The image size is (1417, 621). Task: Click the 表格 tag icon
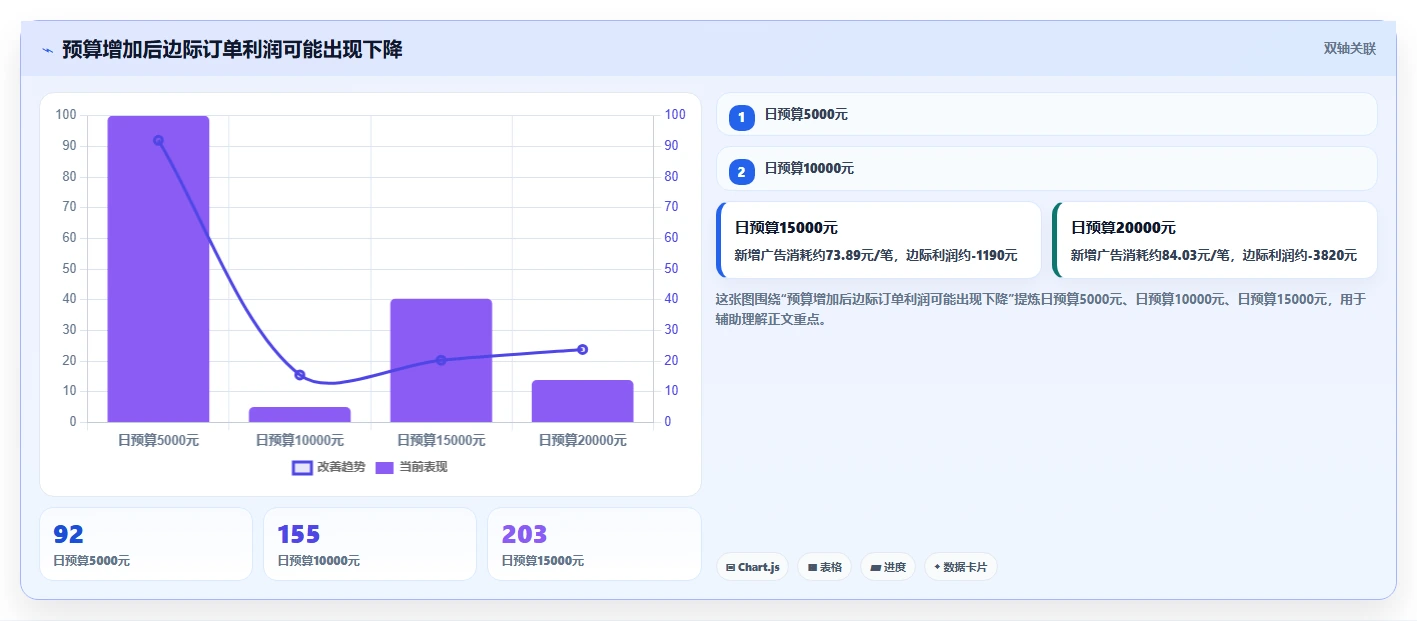click(812, 567)
